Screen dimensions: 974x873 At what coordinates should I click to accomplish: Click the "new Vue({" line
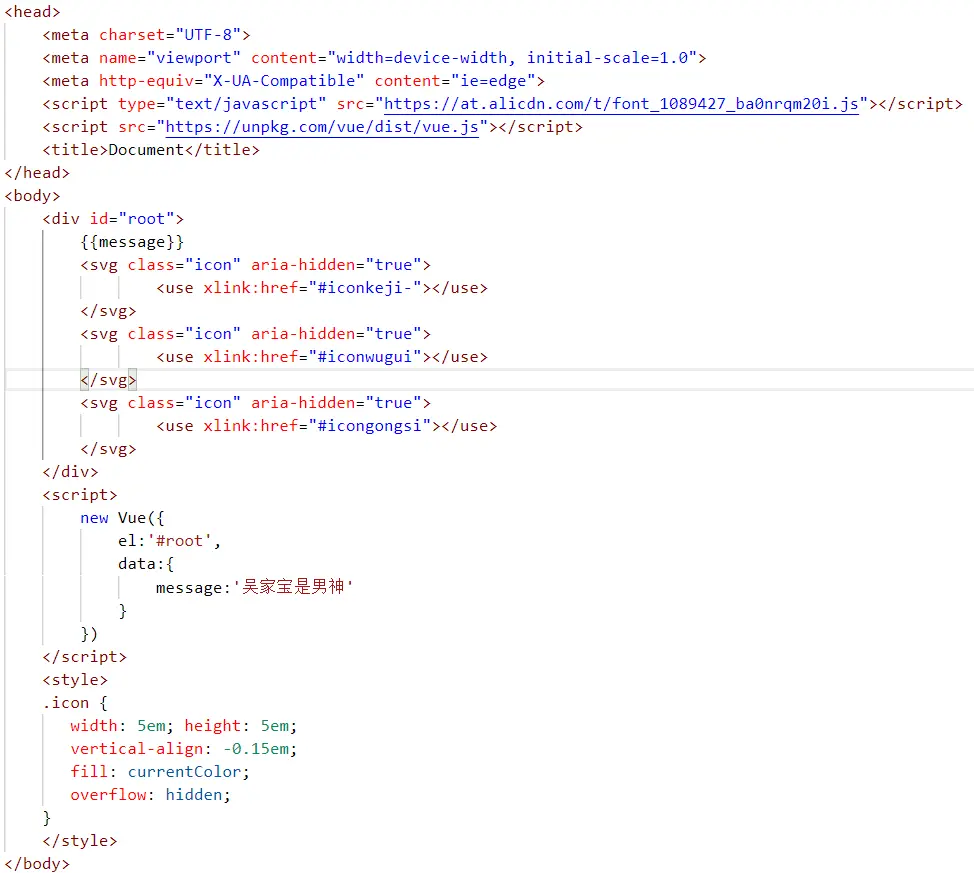(122, 518)
